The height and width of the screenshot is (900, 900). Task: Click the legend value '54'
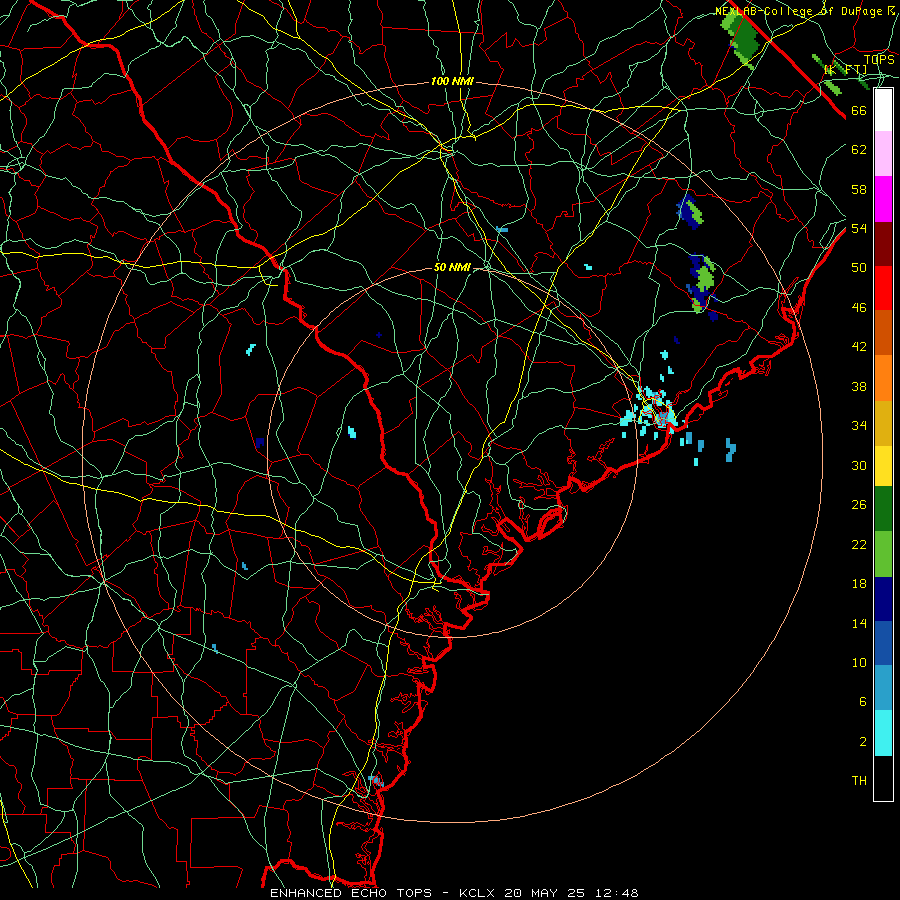(x=859, y=228)
